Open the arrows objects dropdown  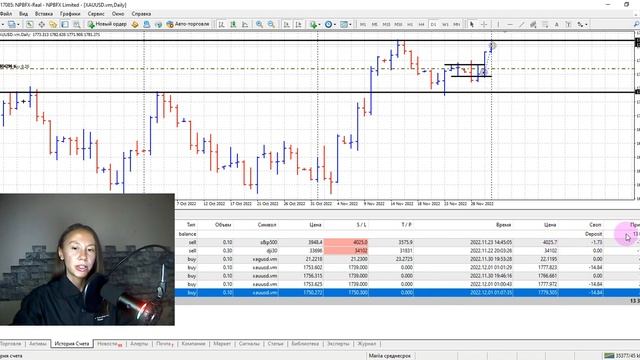tap(582, 24)
